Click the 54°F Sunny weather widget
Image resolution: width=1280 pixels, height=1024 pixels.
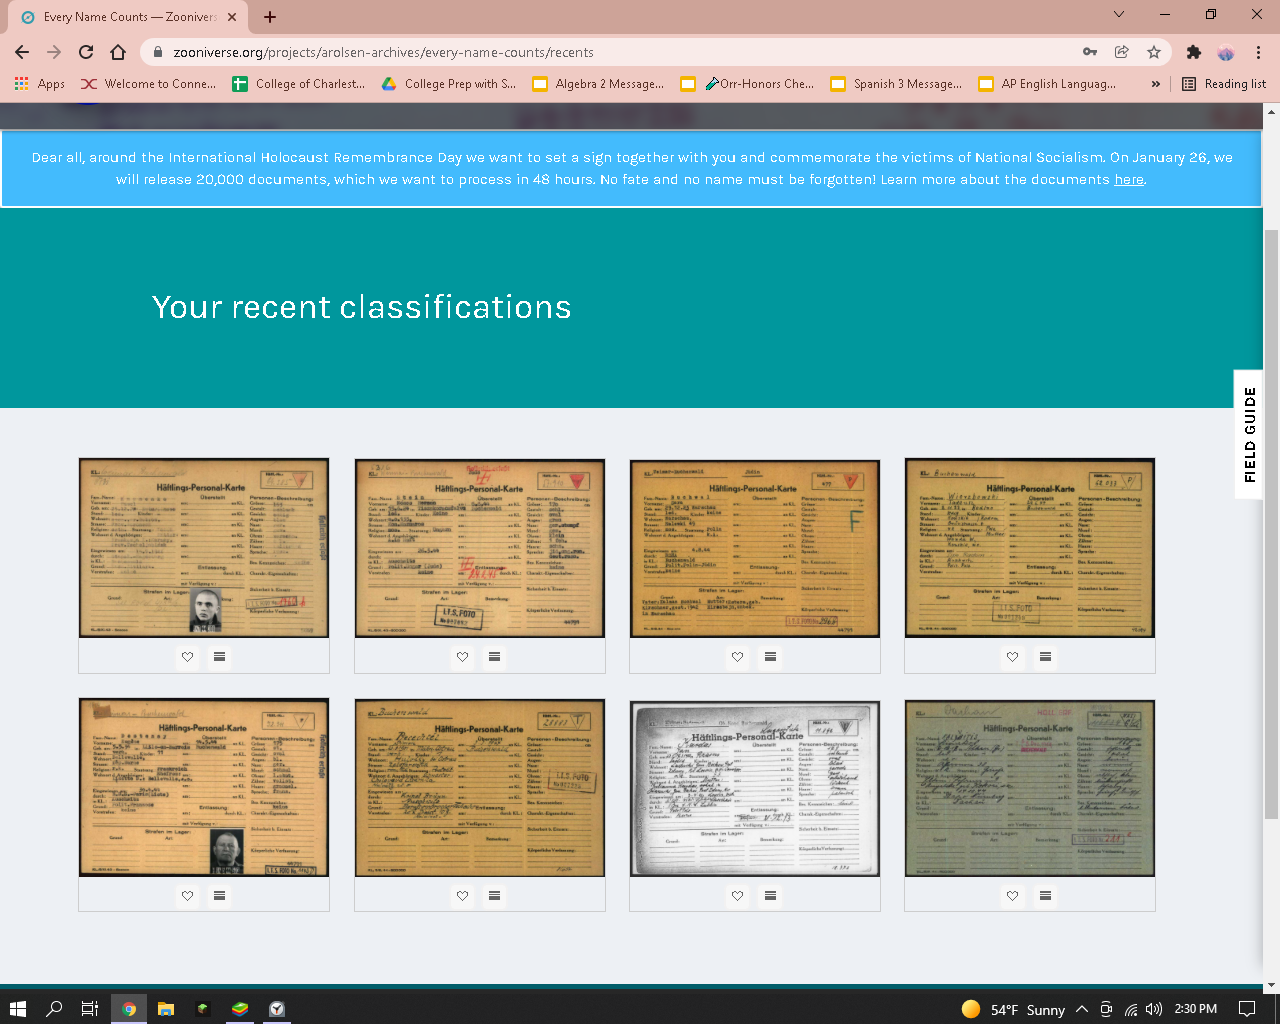coord(1013,1009)
